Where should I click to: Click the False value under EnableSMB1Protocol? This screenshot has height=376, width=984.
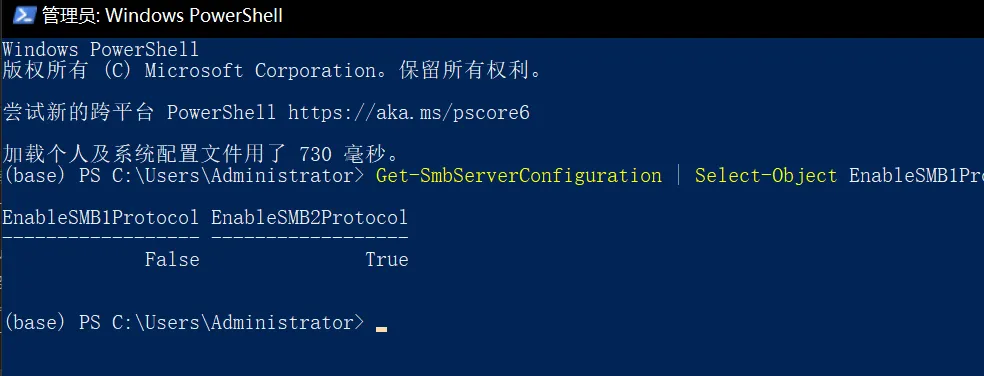(172, 259)
